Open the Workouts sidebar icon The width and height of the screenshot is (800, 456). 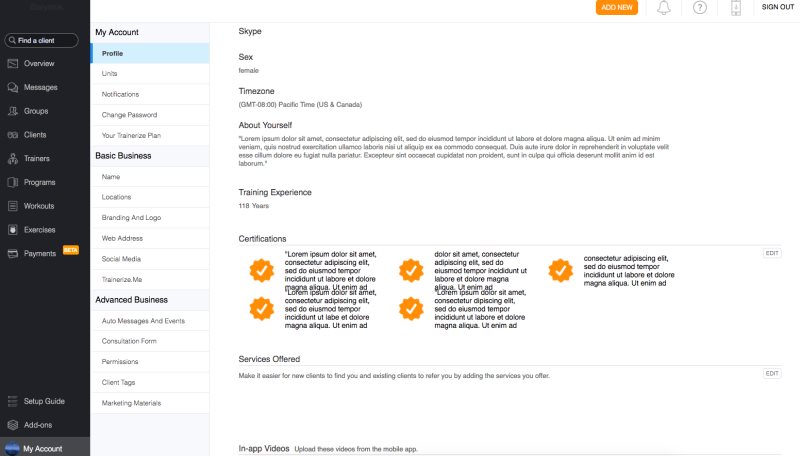point(13,206)
